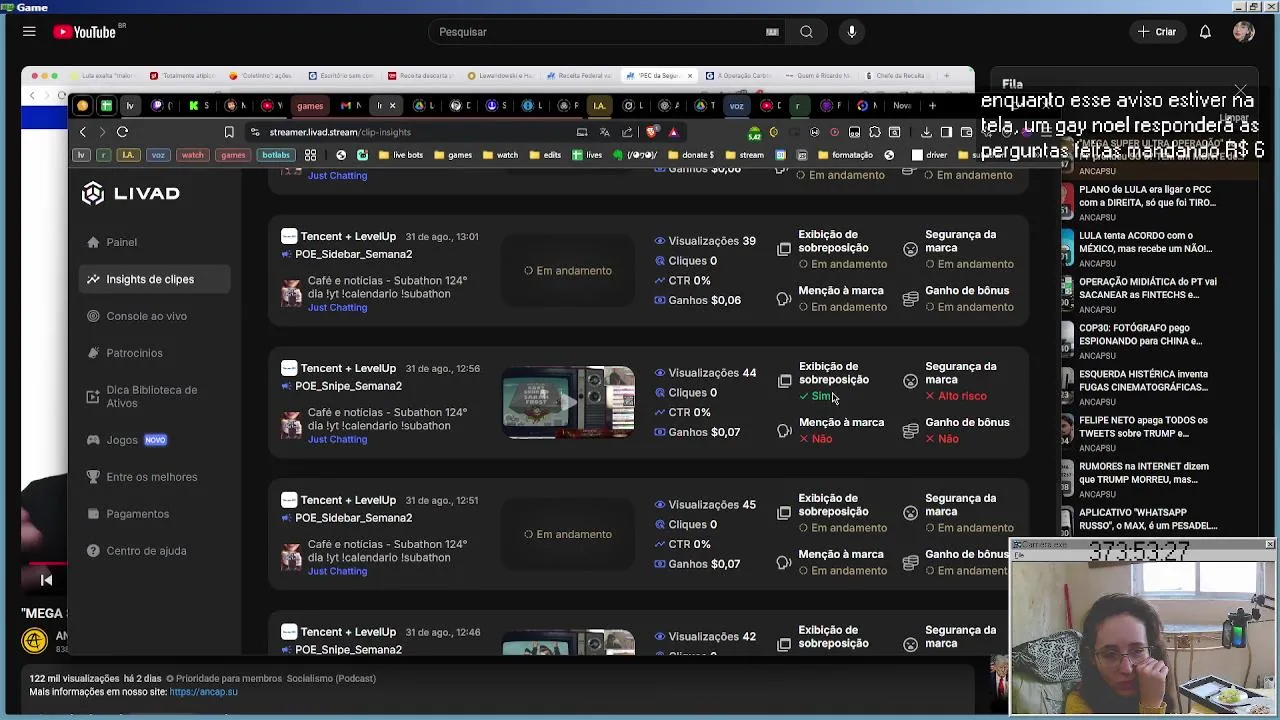Open the 'watch' bookmark chip
1280x720 pixels.
tap(192, 155)
